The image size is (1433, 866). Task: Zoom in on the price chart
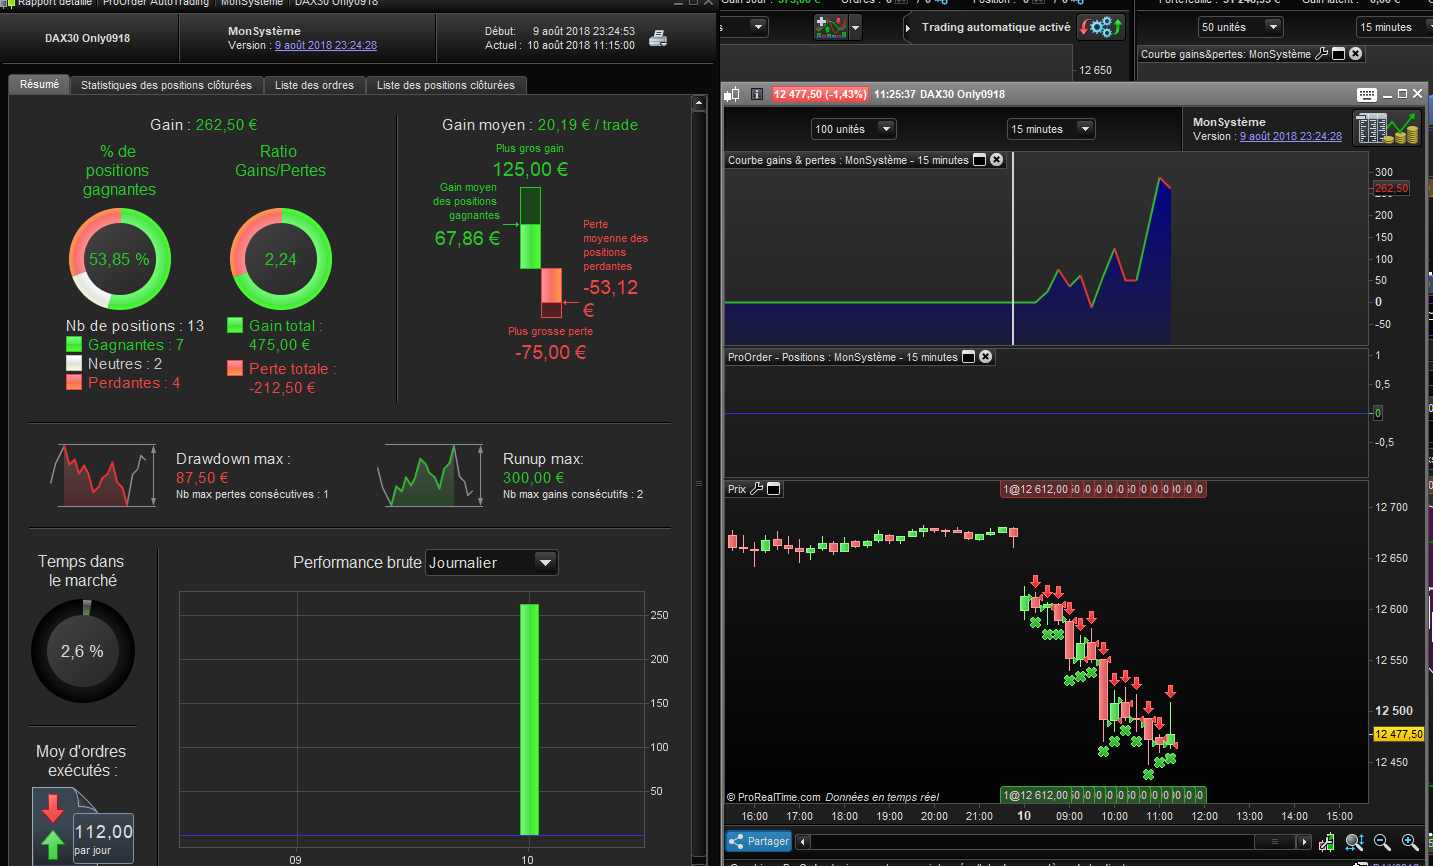1410,842
